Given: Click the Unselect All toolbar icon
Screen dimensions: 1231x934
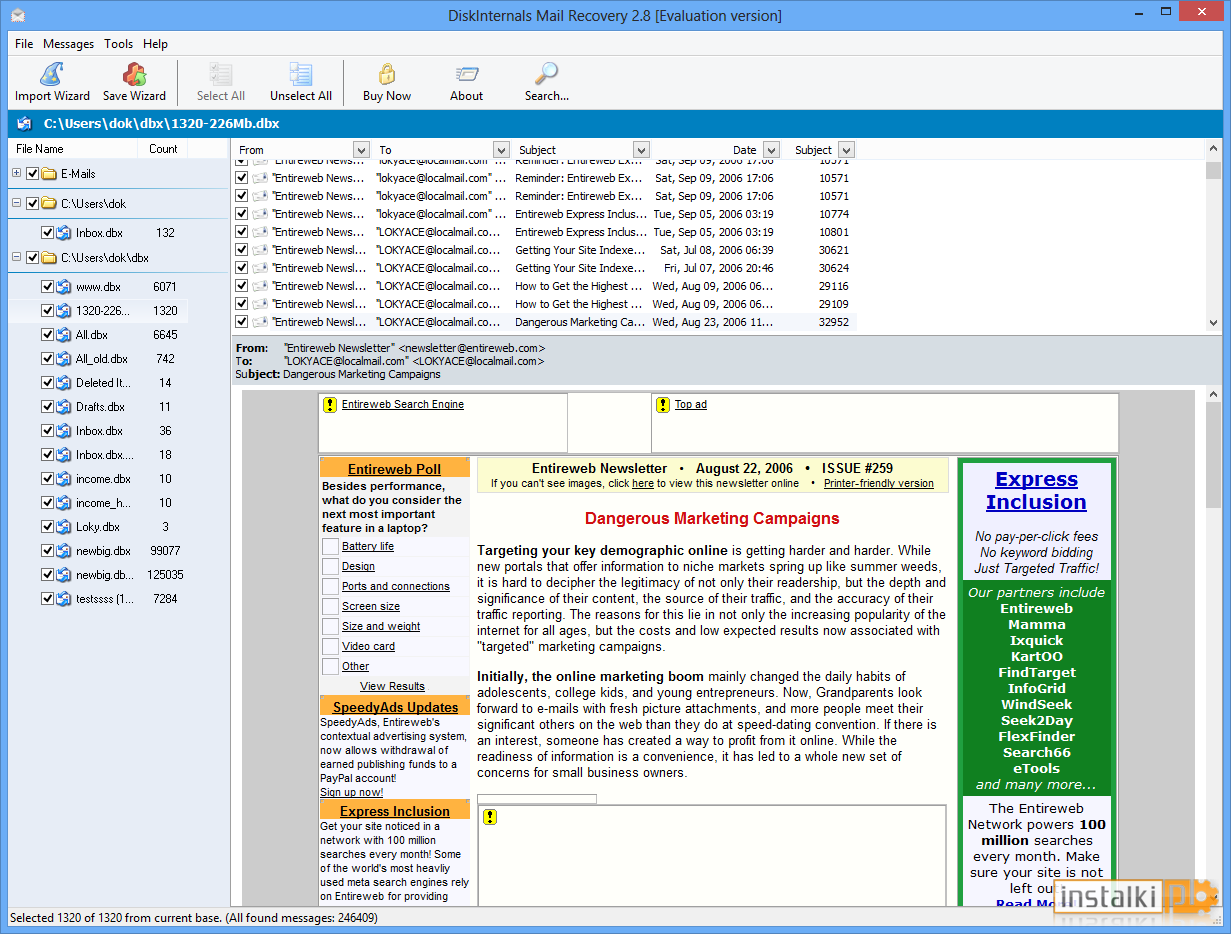Looking at the screenshot, I should (301, 74).
